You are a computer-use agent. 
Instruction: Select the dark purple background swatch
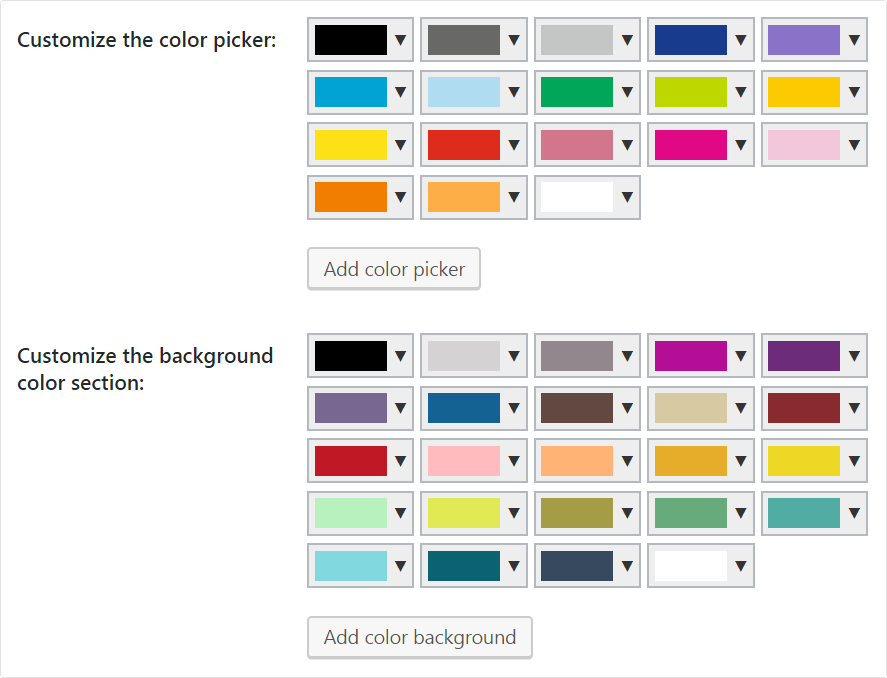pos(804,355)
